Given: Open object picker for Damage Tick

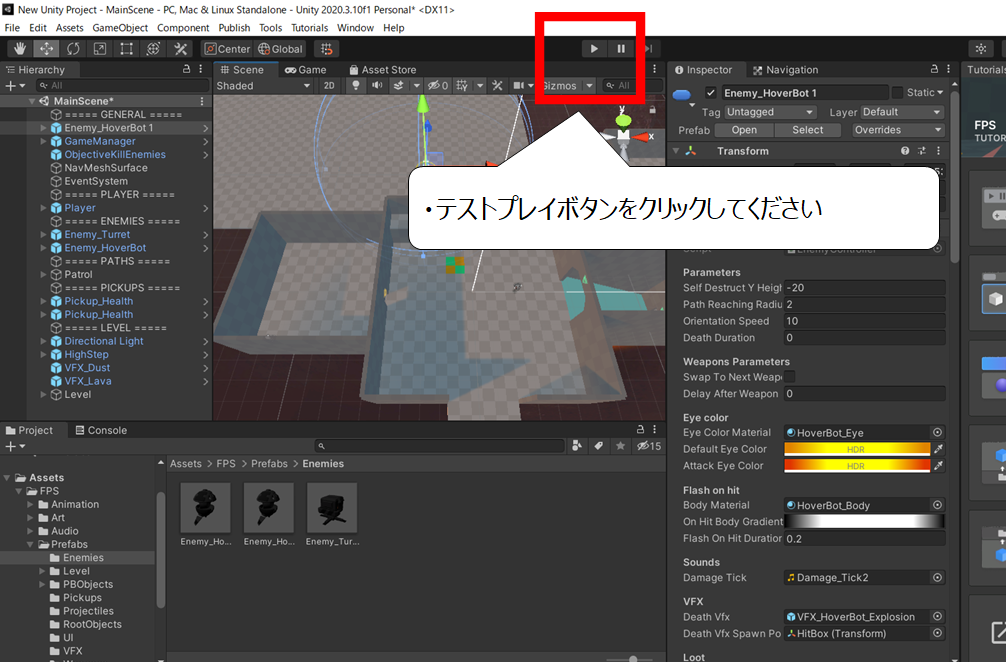Looking at the screenshot, I should coord(937,577).
